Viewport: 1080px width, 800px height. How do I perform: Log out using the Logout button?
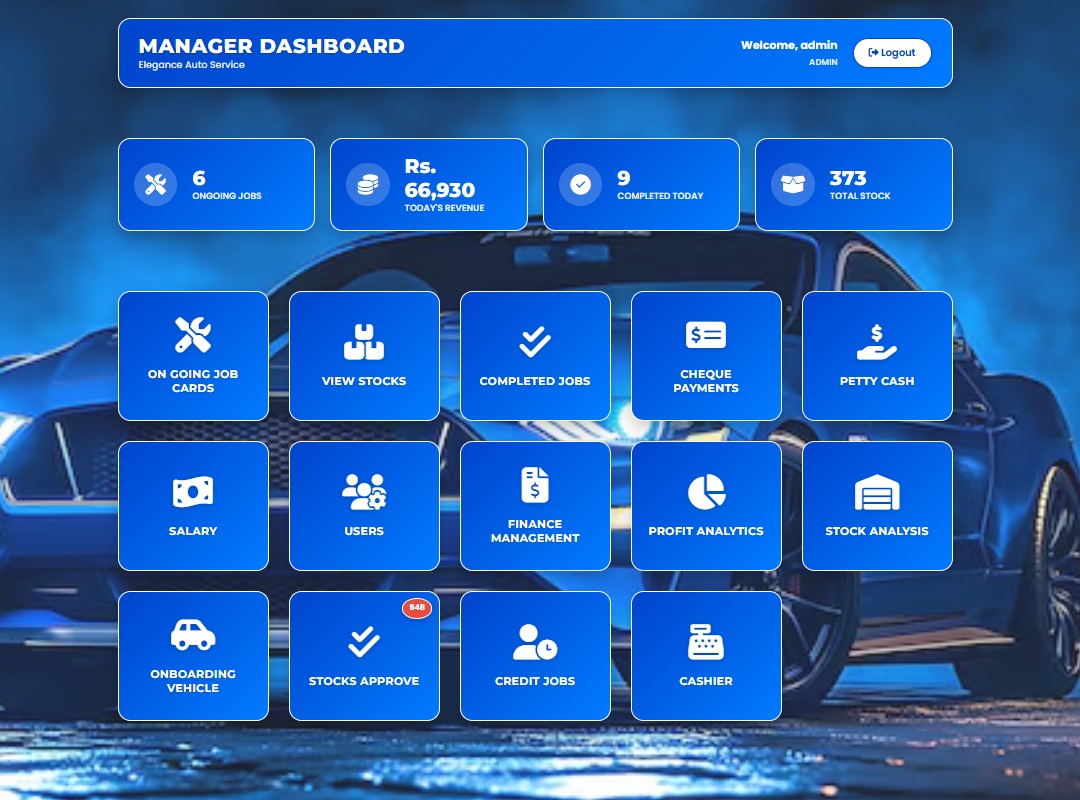point(892,53)
